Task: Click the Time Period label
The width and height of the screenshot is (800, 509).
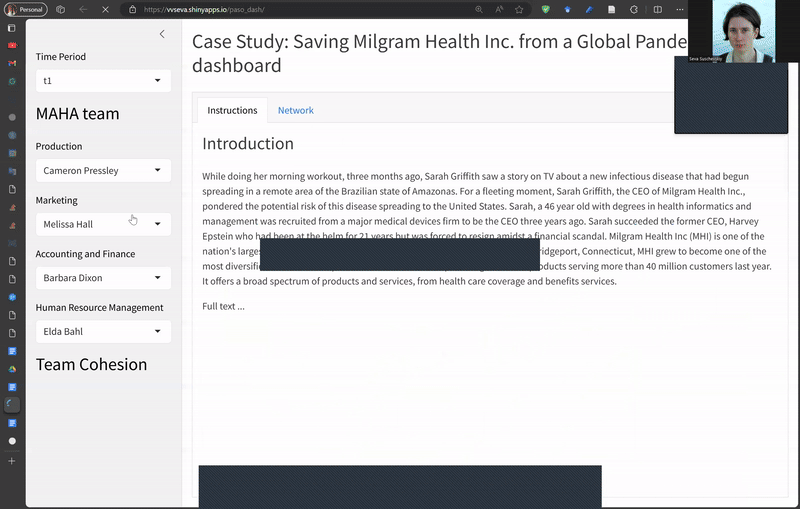Action: (61, 57)
